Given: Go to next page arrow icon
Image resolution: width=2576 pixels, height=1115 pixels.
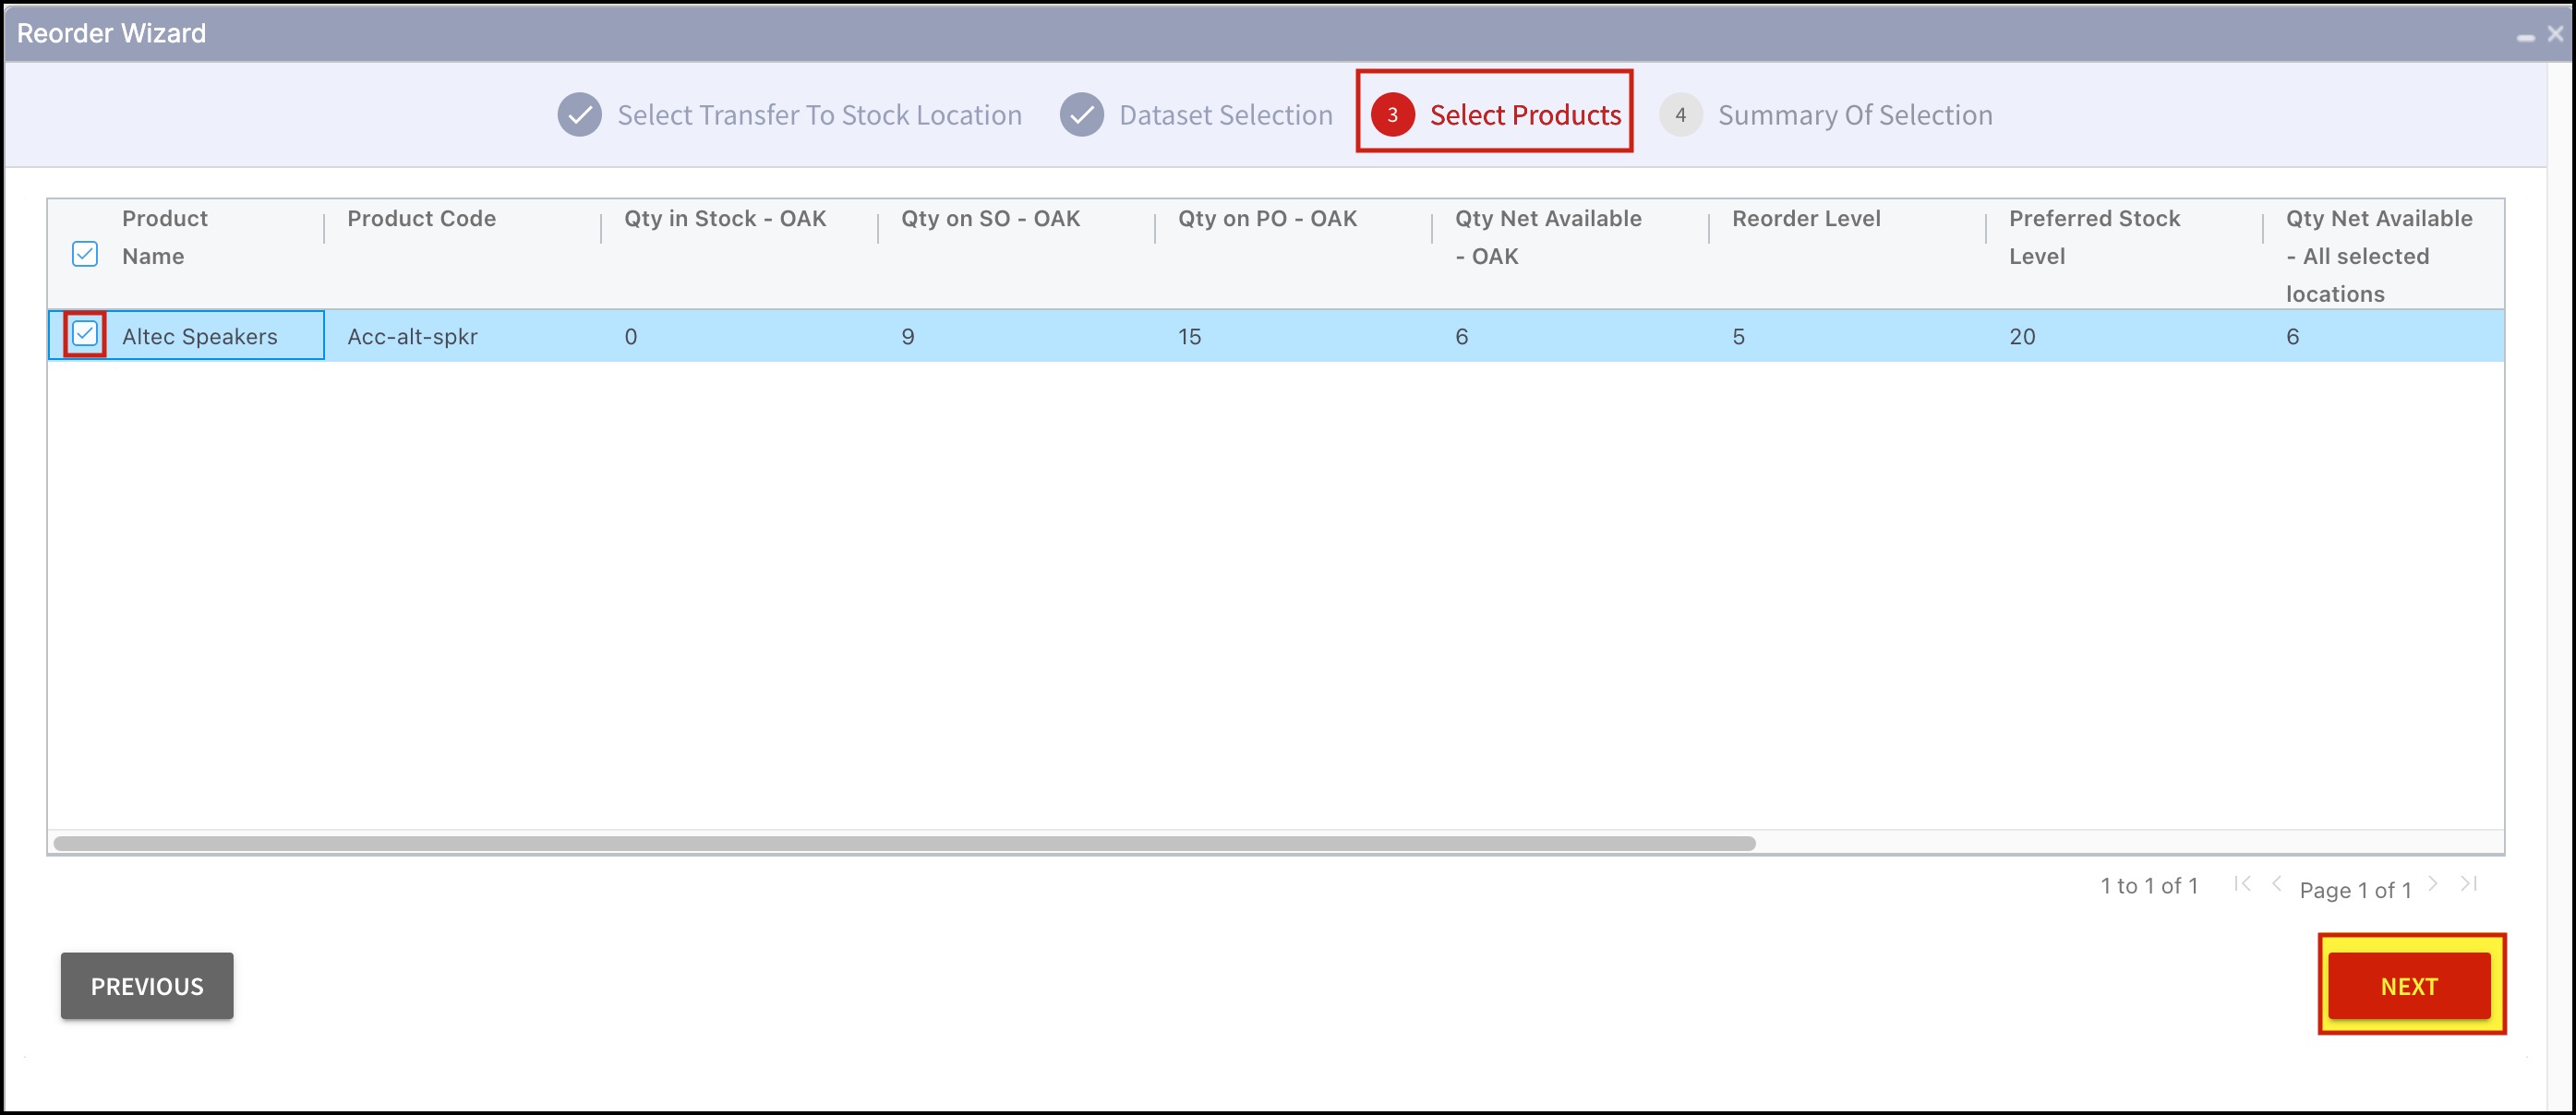Looking at the screenshot, I should click(x=2432, y=884).
